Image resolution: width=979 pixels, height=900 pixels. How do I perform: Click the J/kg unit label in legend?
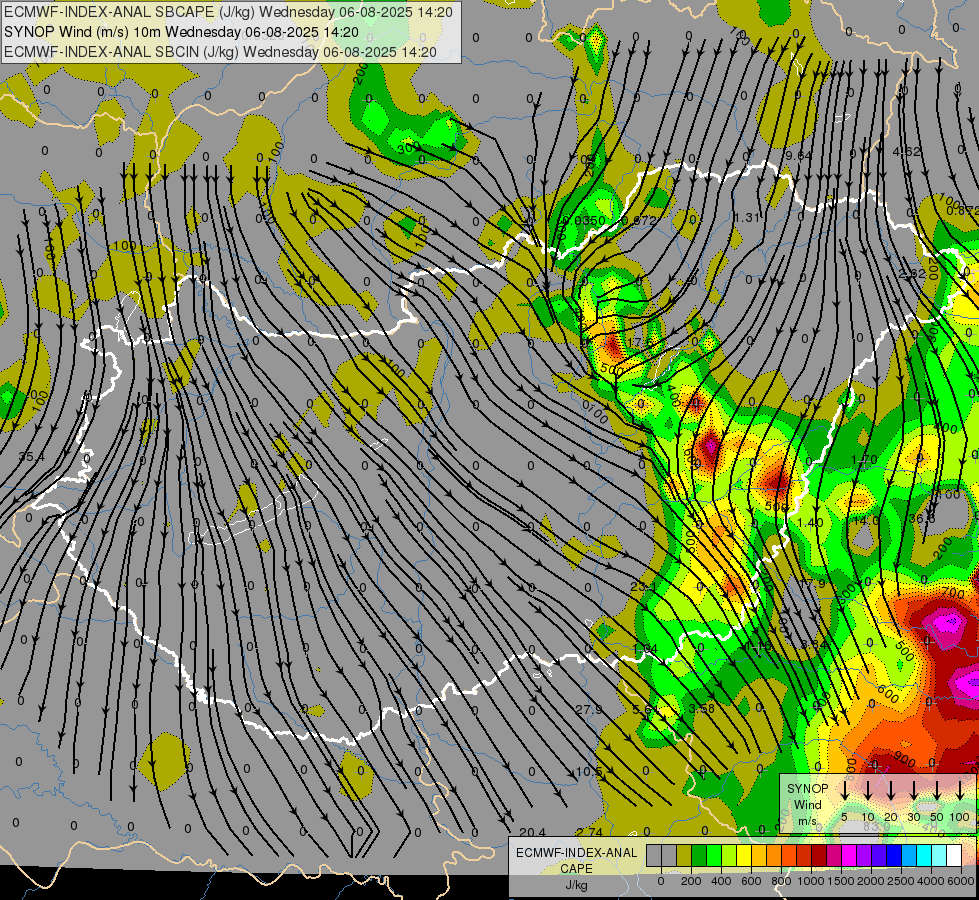click(x=576, y=885)
